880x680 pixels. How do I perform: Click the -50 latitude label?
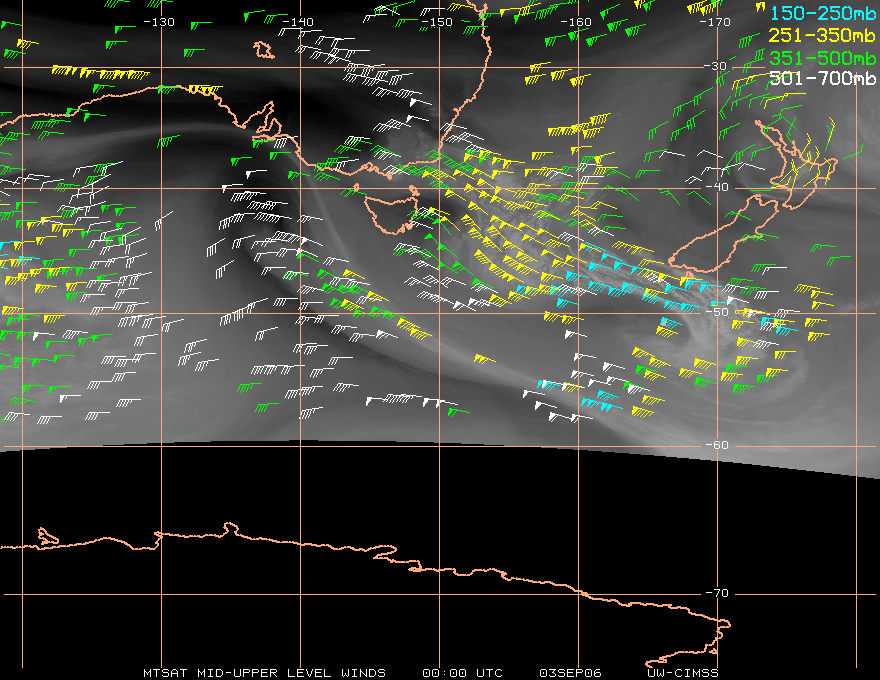point(717,312)
